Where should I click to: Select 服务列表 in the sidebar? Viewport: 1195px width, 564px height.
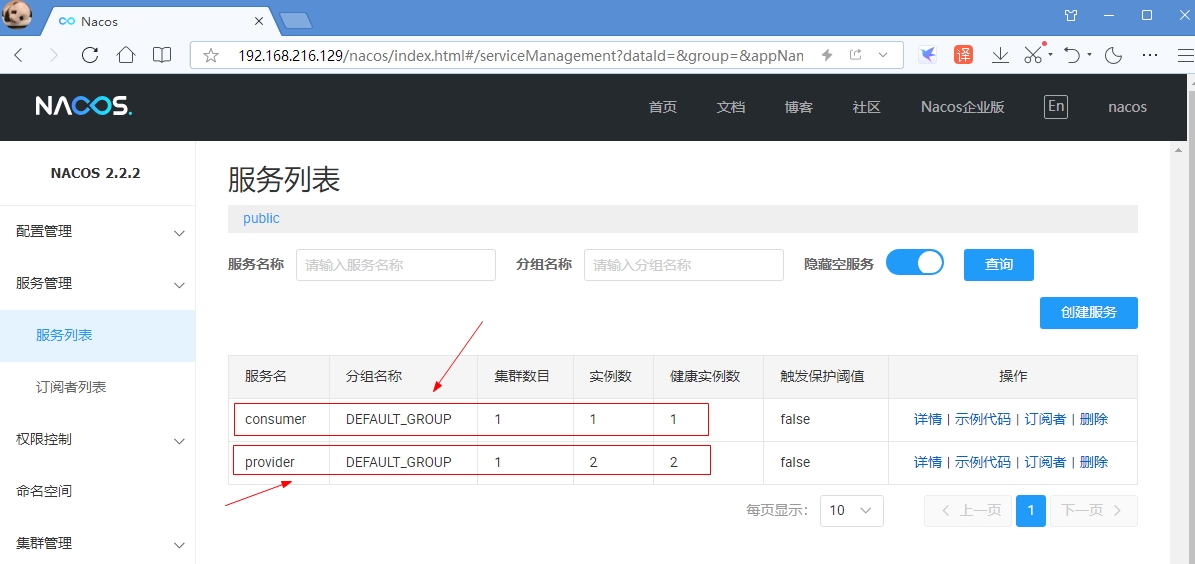pos(98,335)
